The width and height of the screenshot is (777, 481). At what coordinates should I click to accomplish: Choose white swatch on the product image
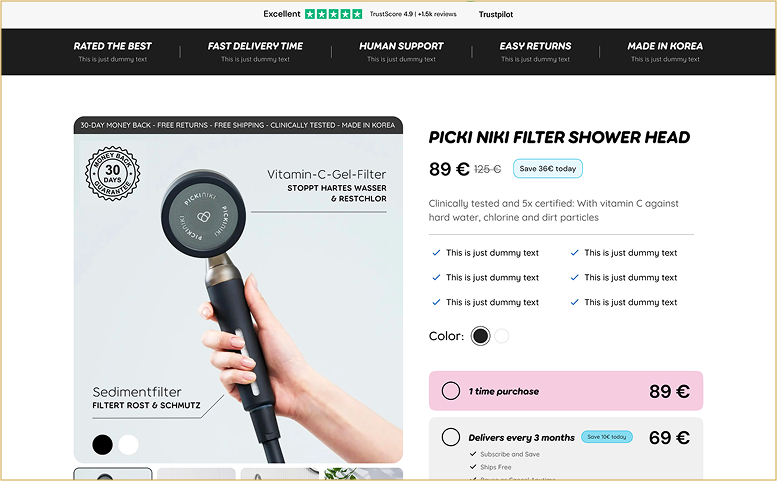click(x=128, y=444)
